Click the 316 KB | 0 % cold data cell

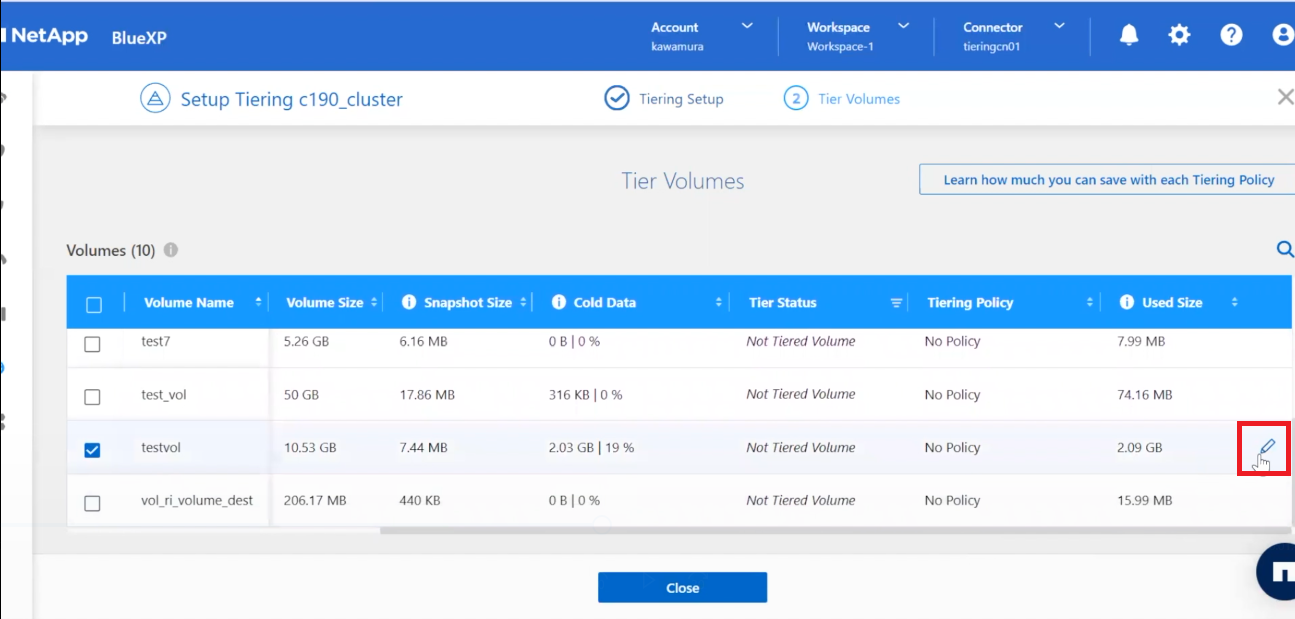[585, 394]
